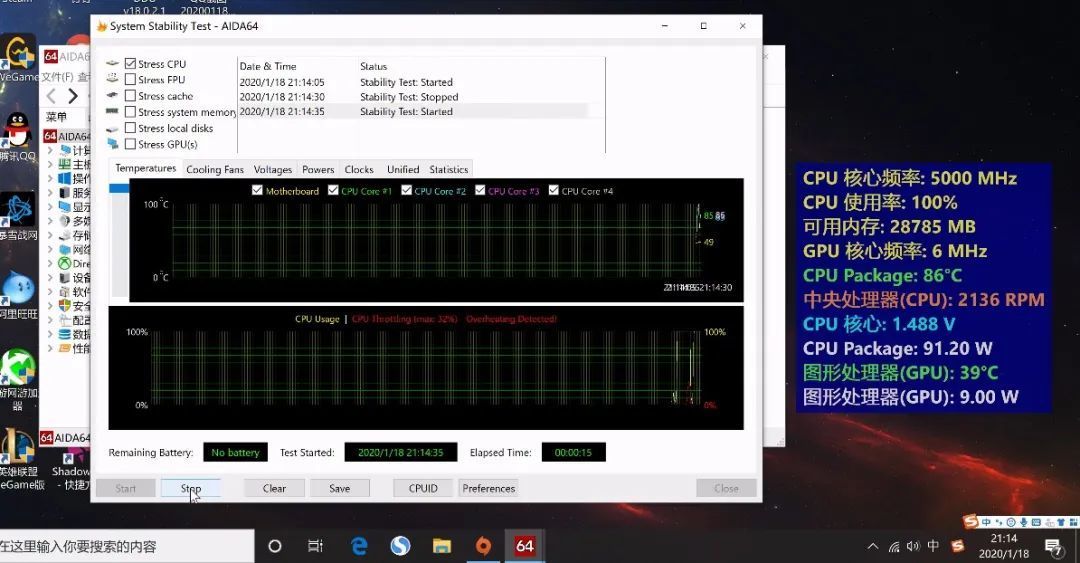Click the Clear button
Image resolution: width=1080 pixels, height=563 pixels.
(274, 488)
